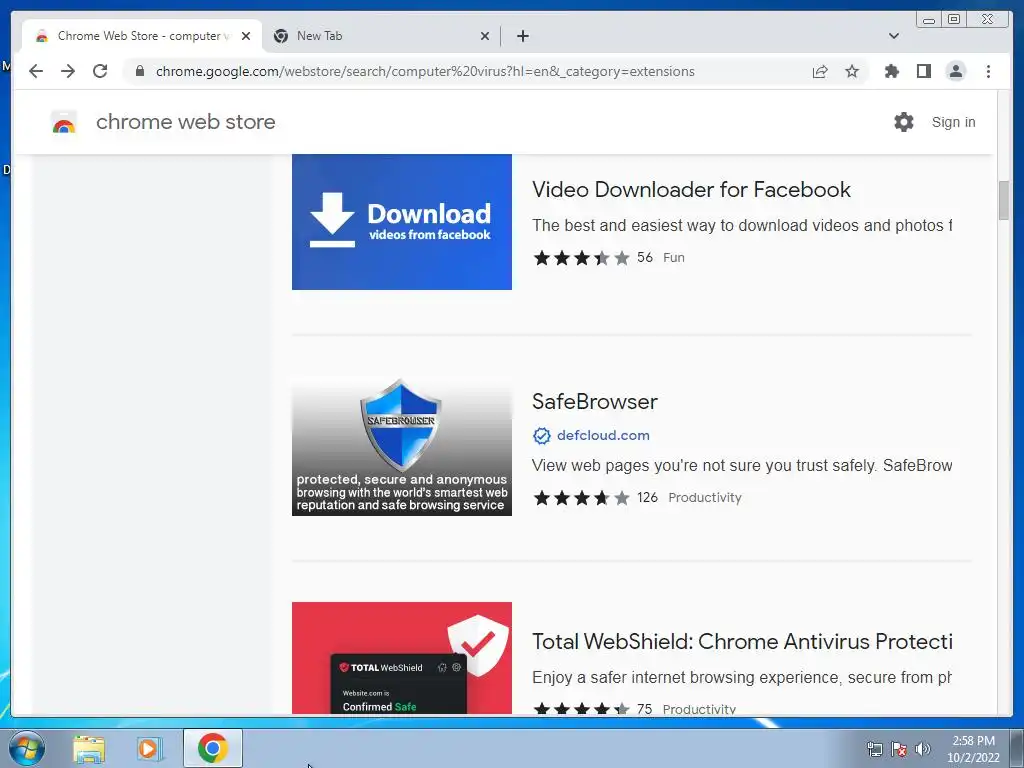Click the 126 ratings count
The image size is (1024, 768).
pos(647,498)
